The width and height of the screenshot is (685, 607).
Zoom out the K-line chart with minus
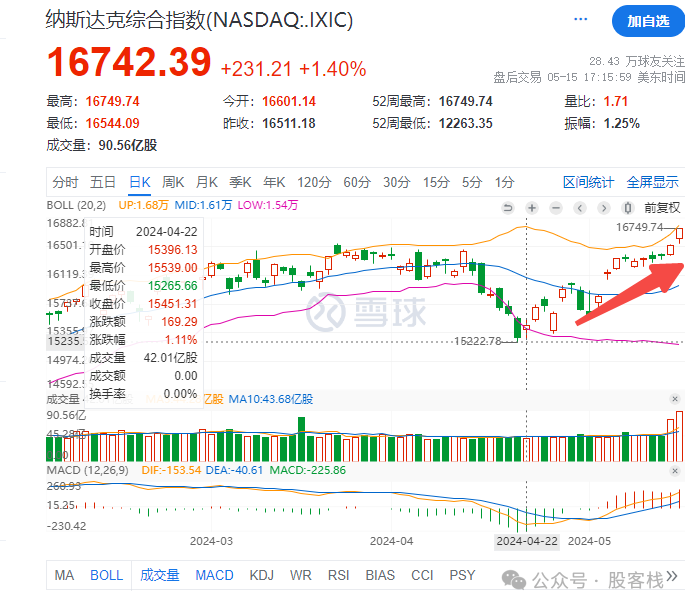[556, 208]
